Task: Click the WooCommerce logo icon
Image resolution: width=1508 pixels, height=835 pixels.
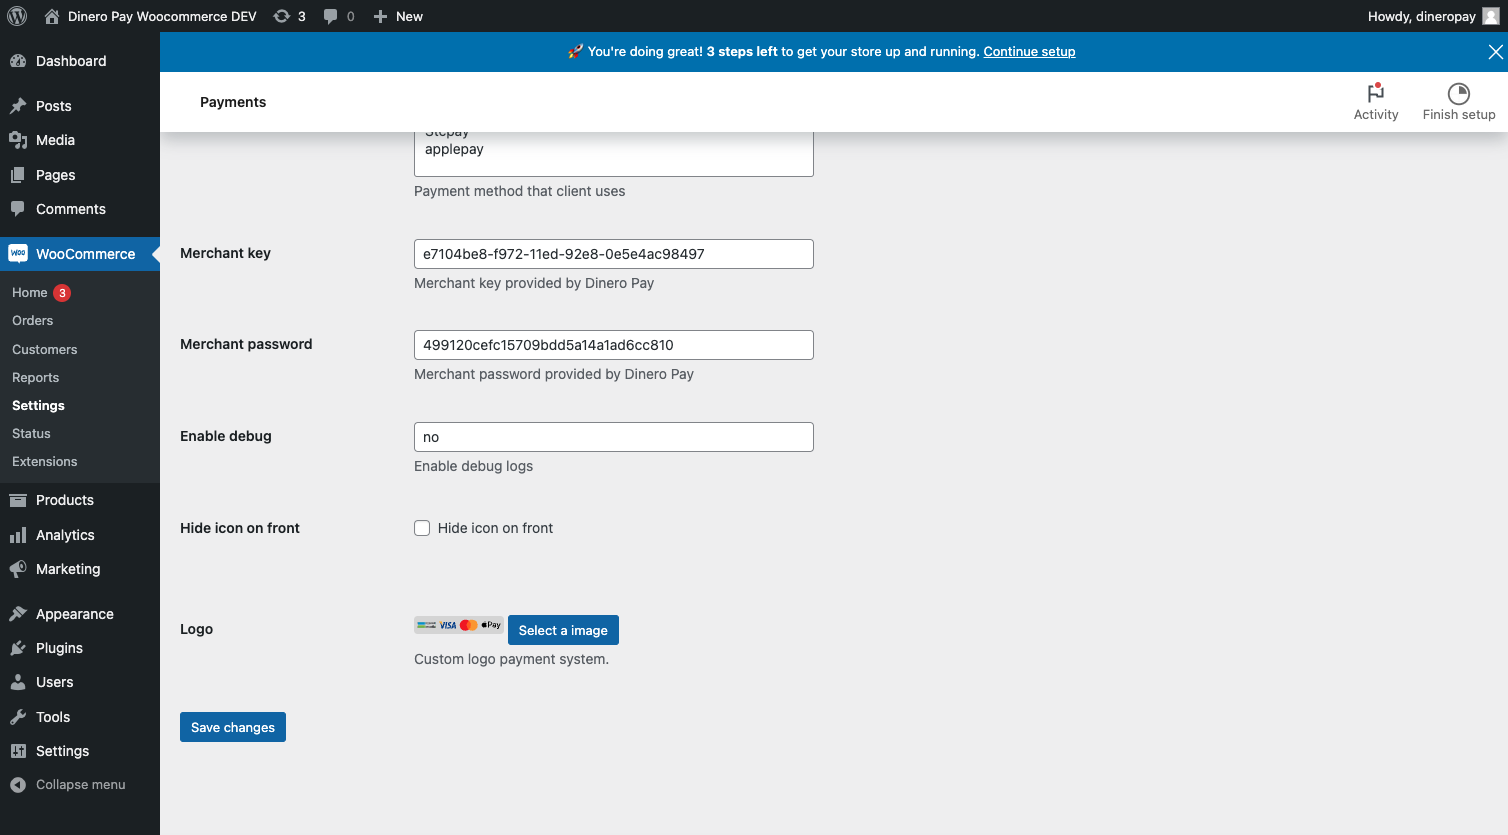Action: click(18, 254)
